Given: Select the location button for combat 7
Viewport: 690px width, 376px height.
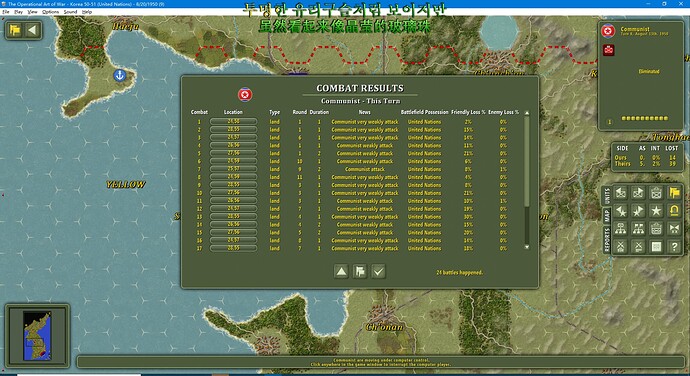Looking at the screenshot, I should [x=233, y=169].
